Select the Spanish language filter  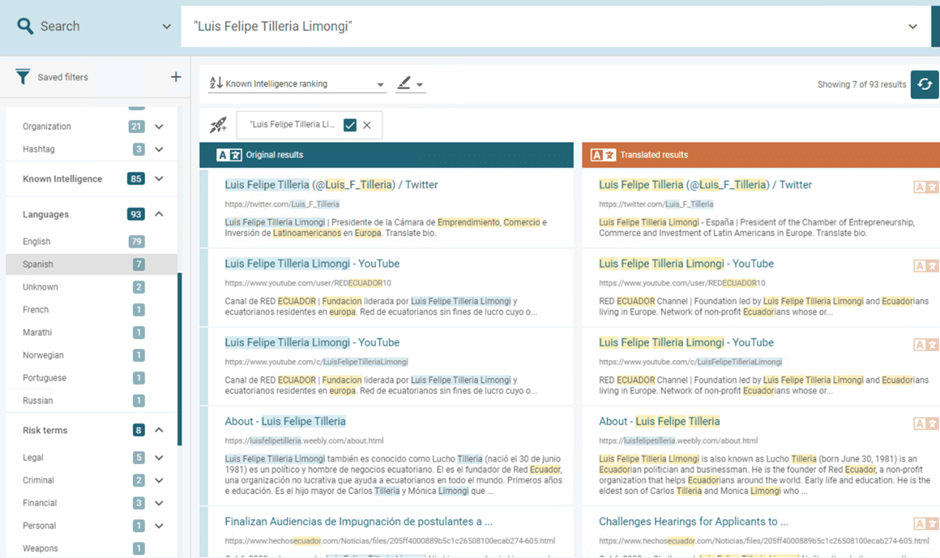coord(92,264)
